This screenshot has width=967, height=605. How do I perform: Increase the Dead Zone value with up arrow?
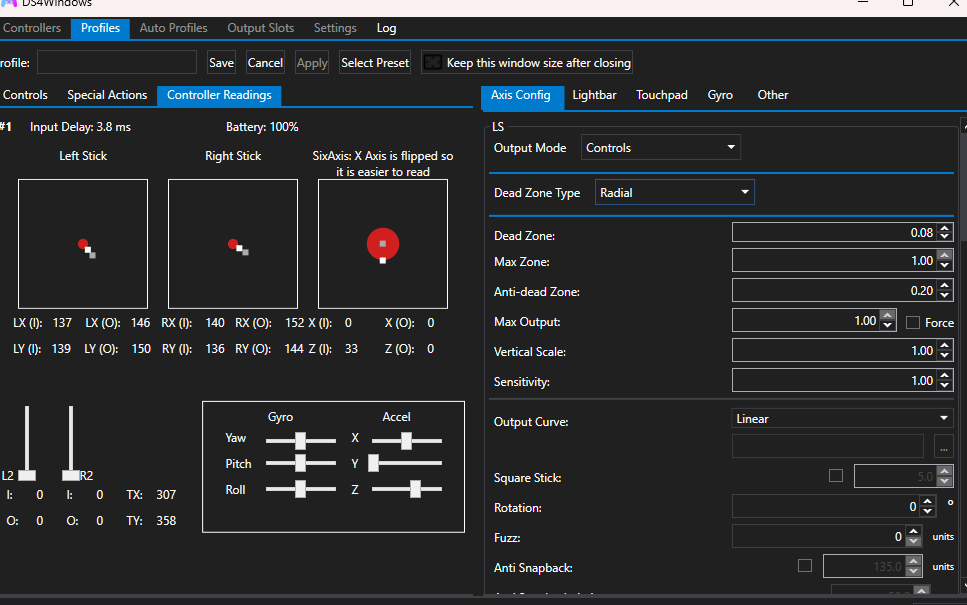(946, 228)
